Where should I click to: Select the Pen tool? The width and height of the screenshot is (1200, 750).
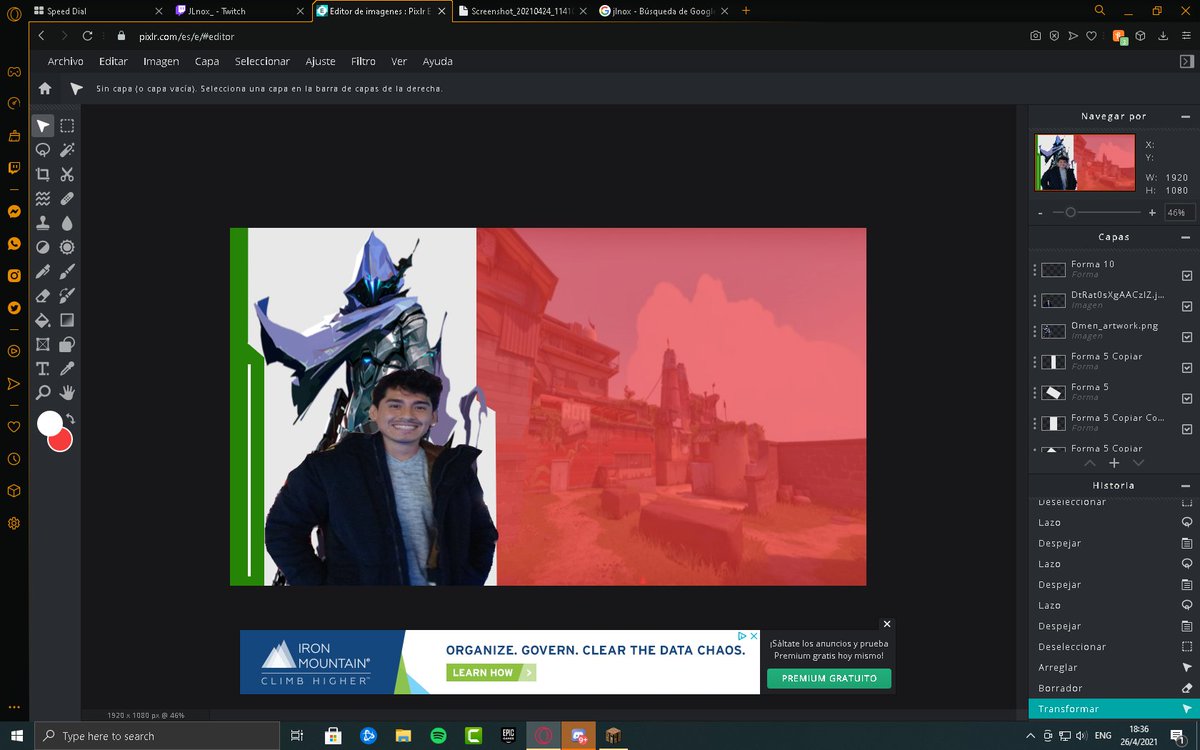(43, 272)
